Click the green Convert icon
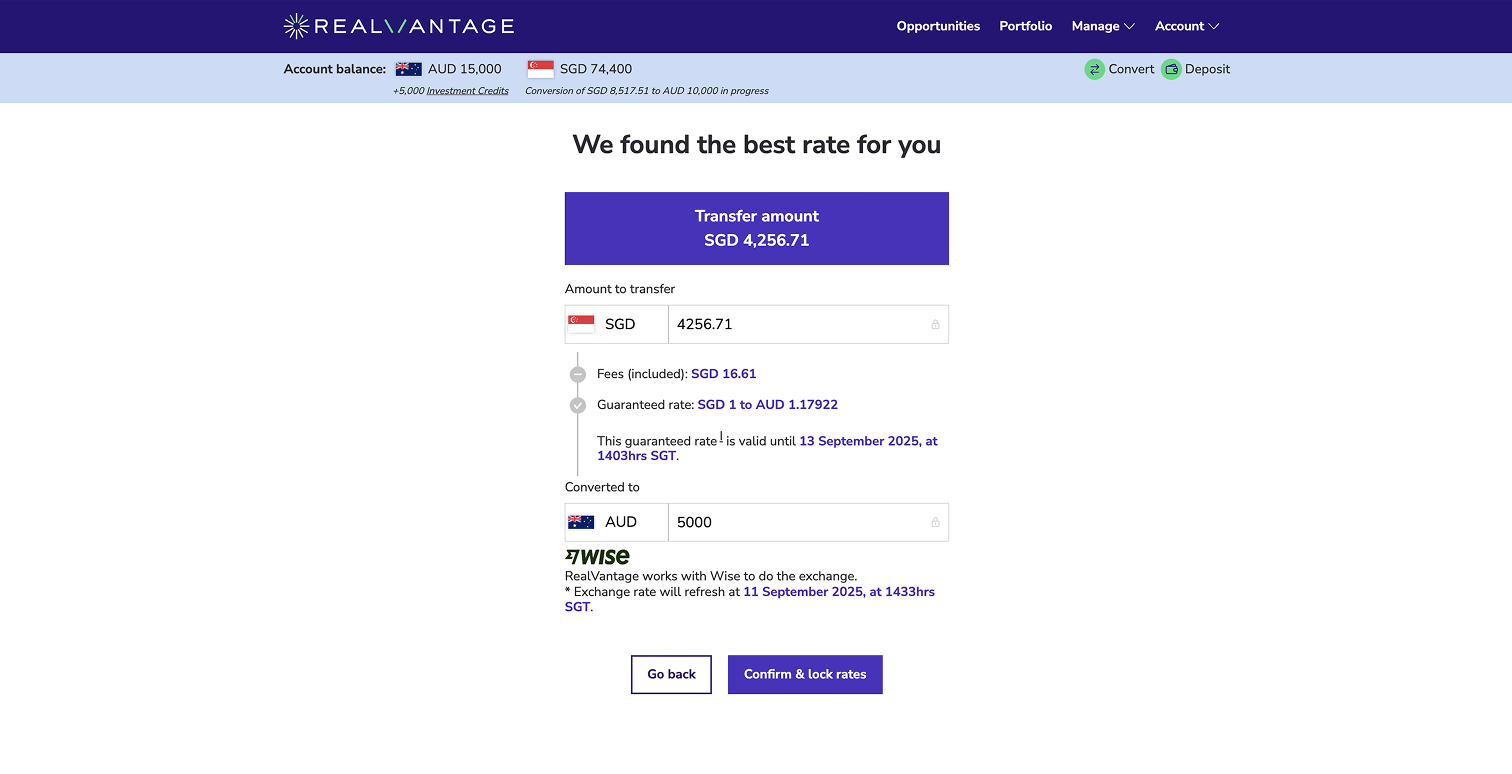The image size is (1512, 774). [x=1095, y=69]
